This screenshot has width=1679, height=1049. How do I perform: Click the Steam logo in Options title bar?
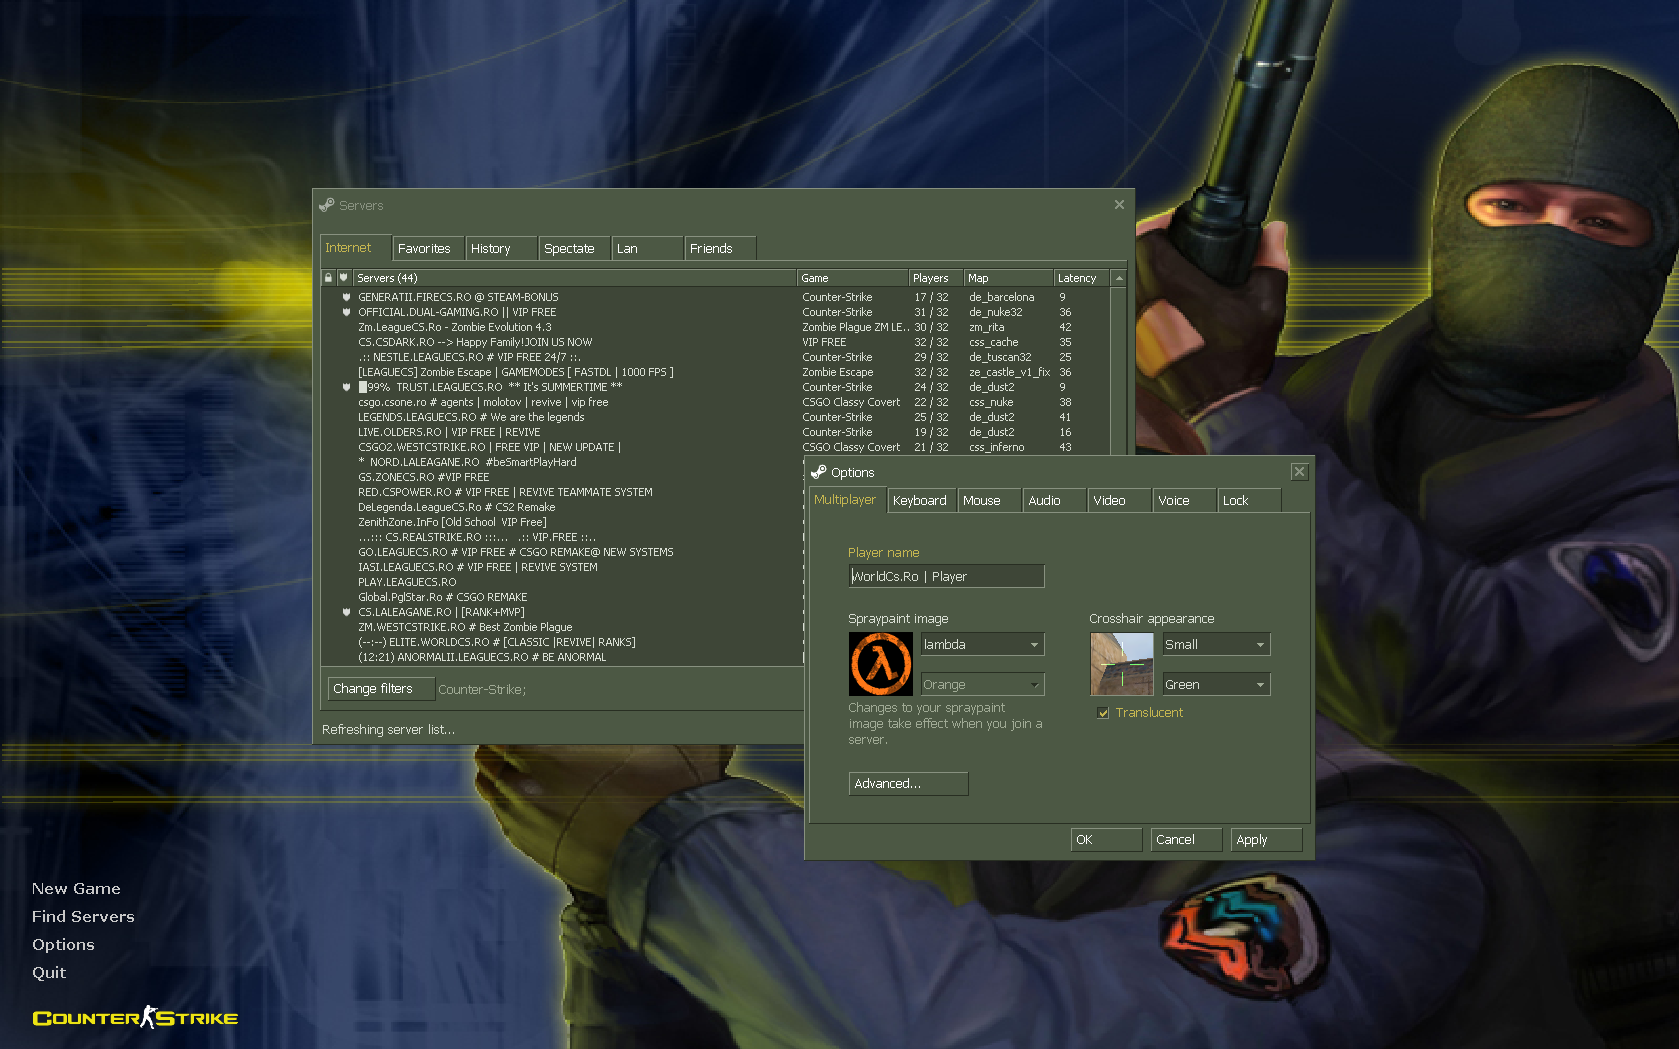(818, 472)
